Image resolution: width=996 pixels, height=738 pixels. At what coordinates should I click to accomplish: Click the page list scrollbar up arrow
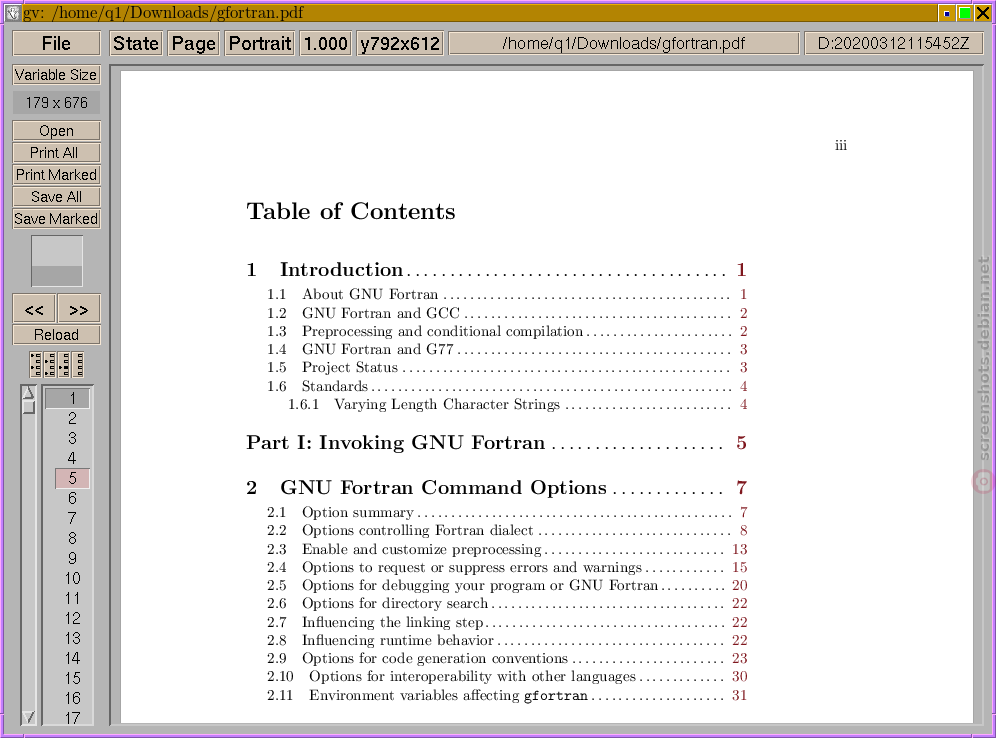click(x=29, y=393)
